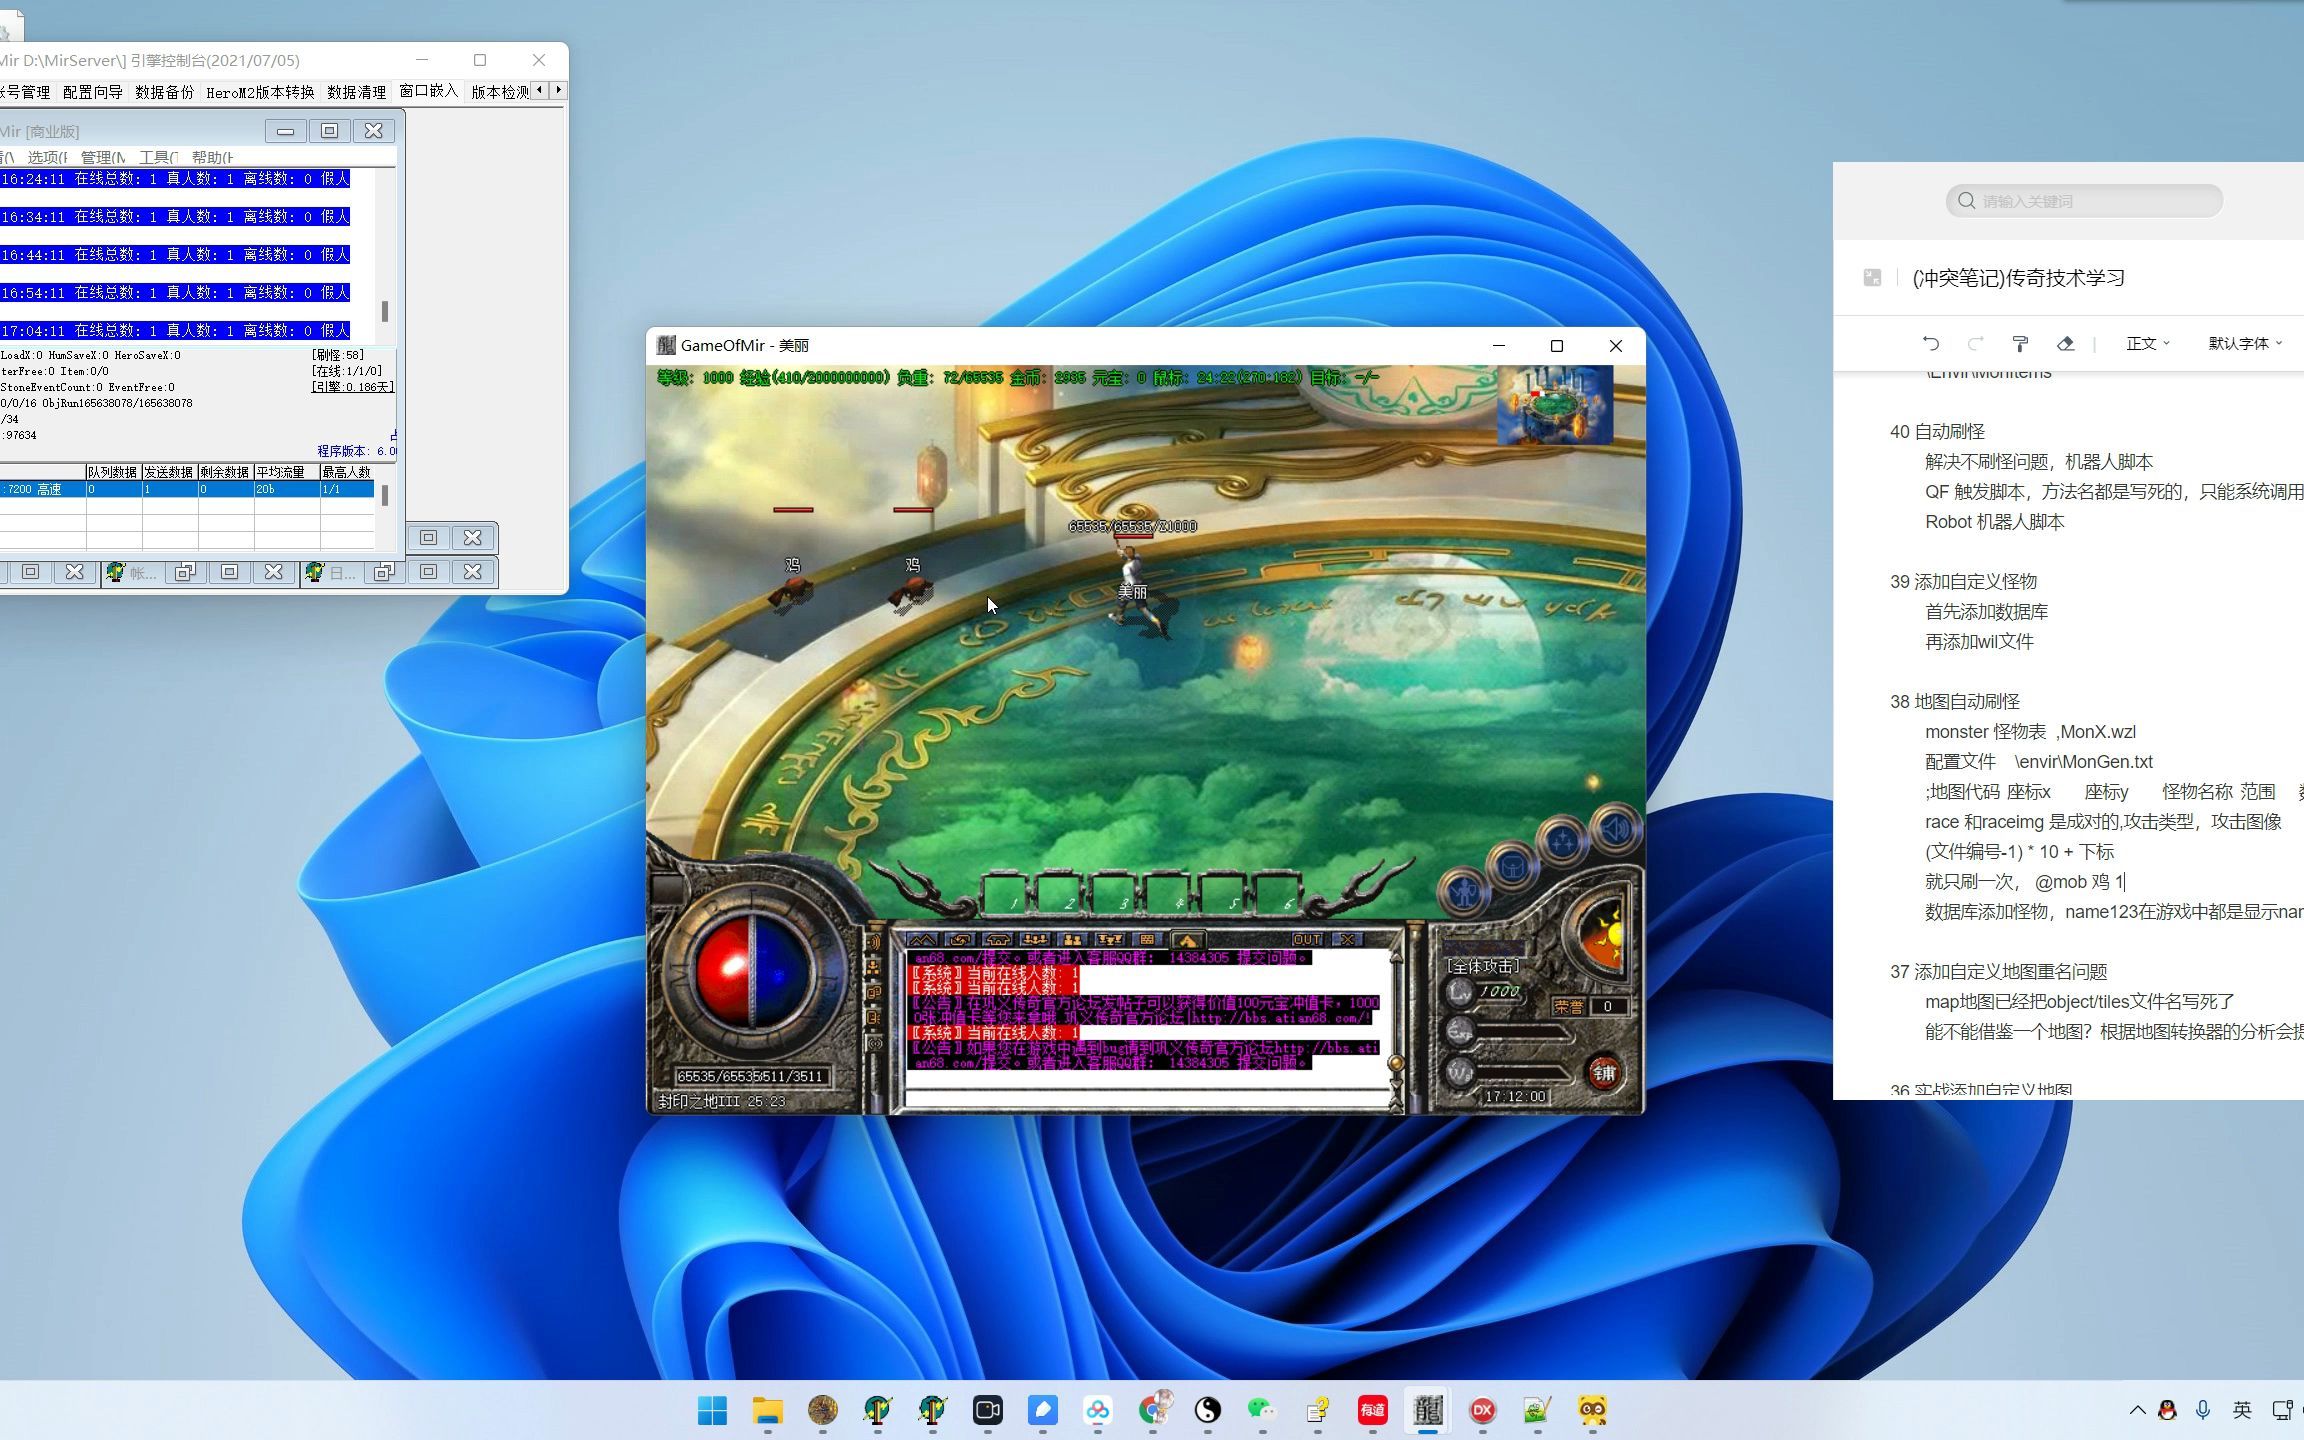This screenshot has height=1440, width=2304.
Task: Click the chat text input line
Action: coord(1145,1098)
